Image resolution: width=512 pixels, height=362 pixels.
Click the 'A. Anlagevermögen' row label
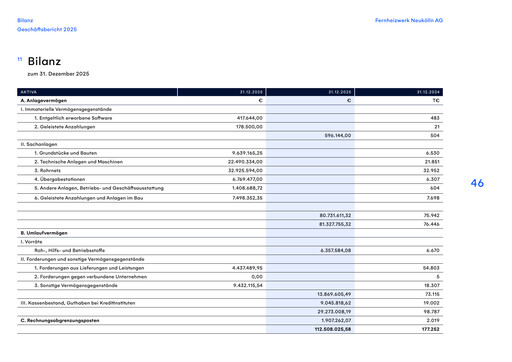click(44, 100)
